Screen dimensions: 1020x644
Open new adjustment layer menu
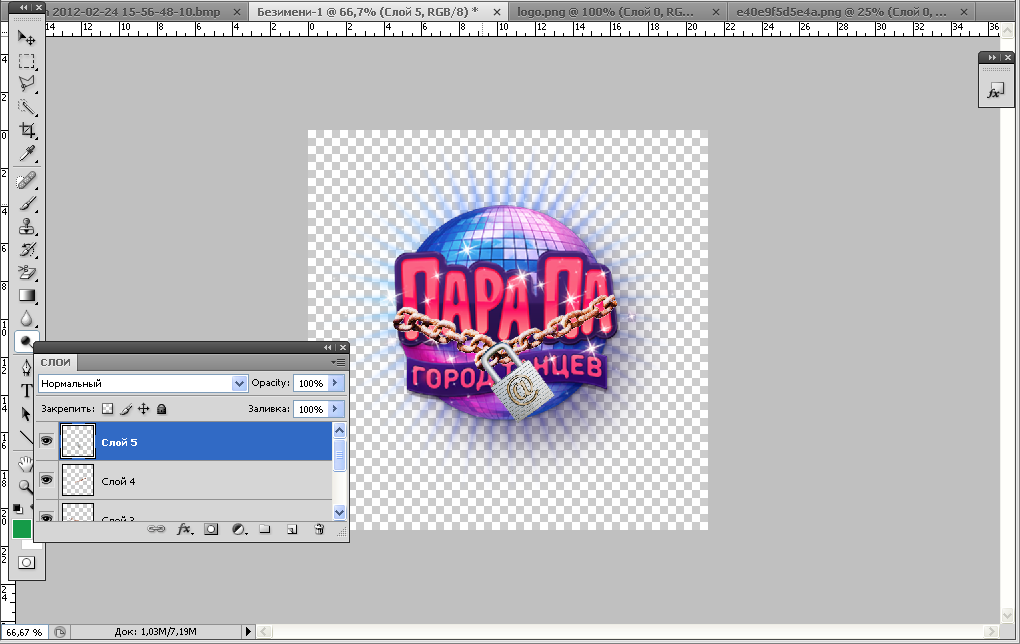(239, 530)
